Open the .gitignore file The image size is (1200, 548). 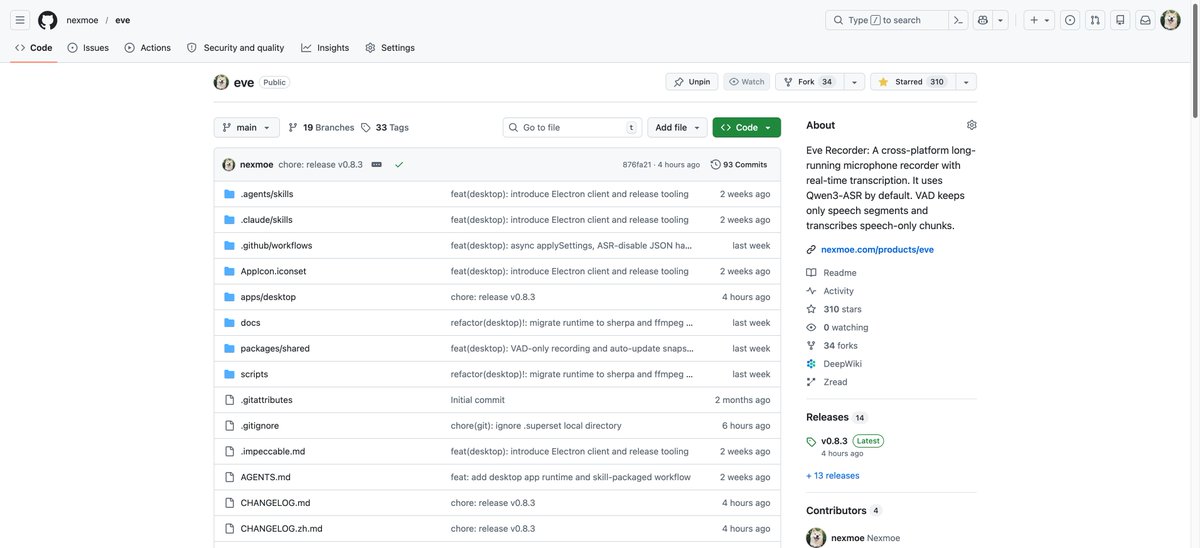click(259, 426)
